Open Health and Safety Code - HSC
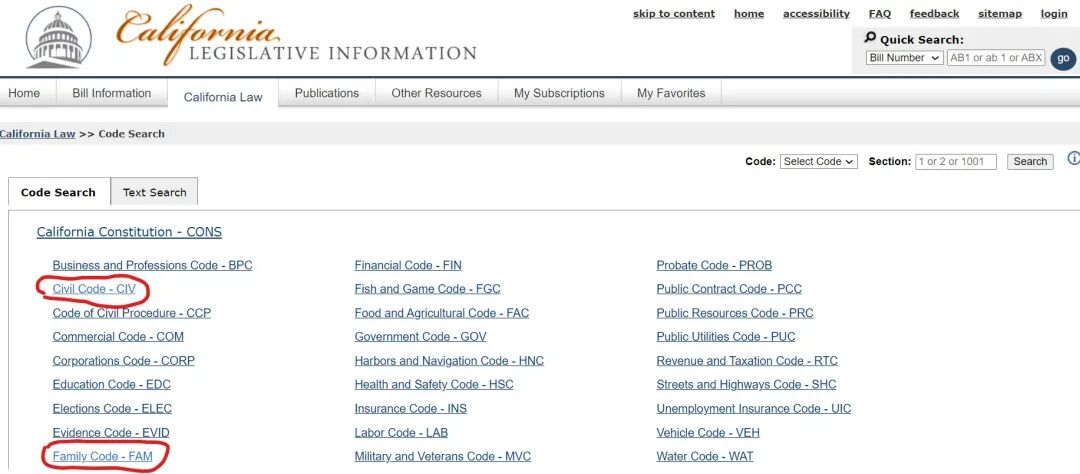Screen dimensions: 1080x474 pyautogui.click(x=434, y=384)
